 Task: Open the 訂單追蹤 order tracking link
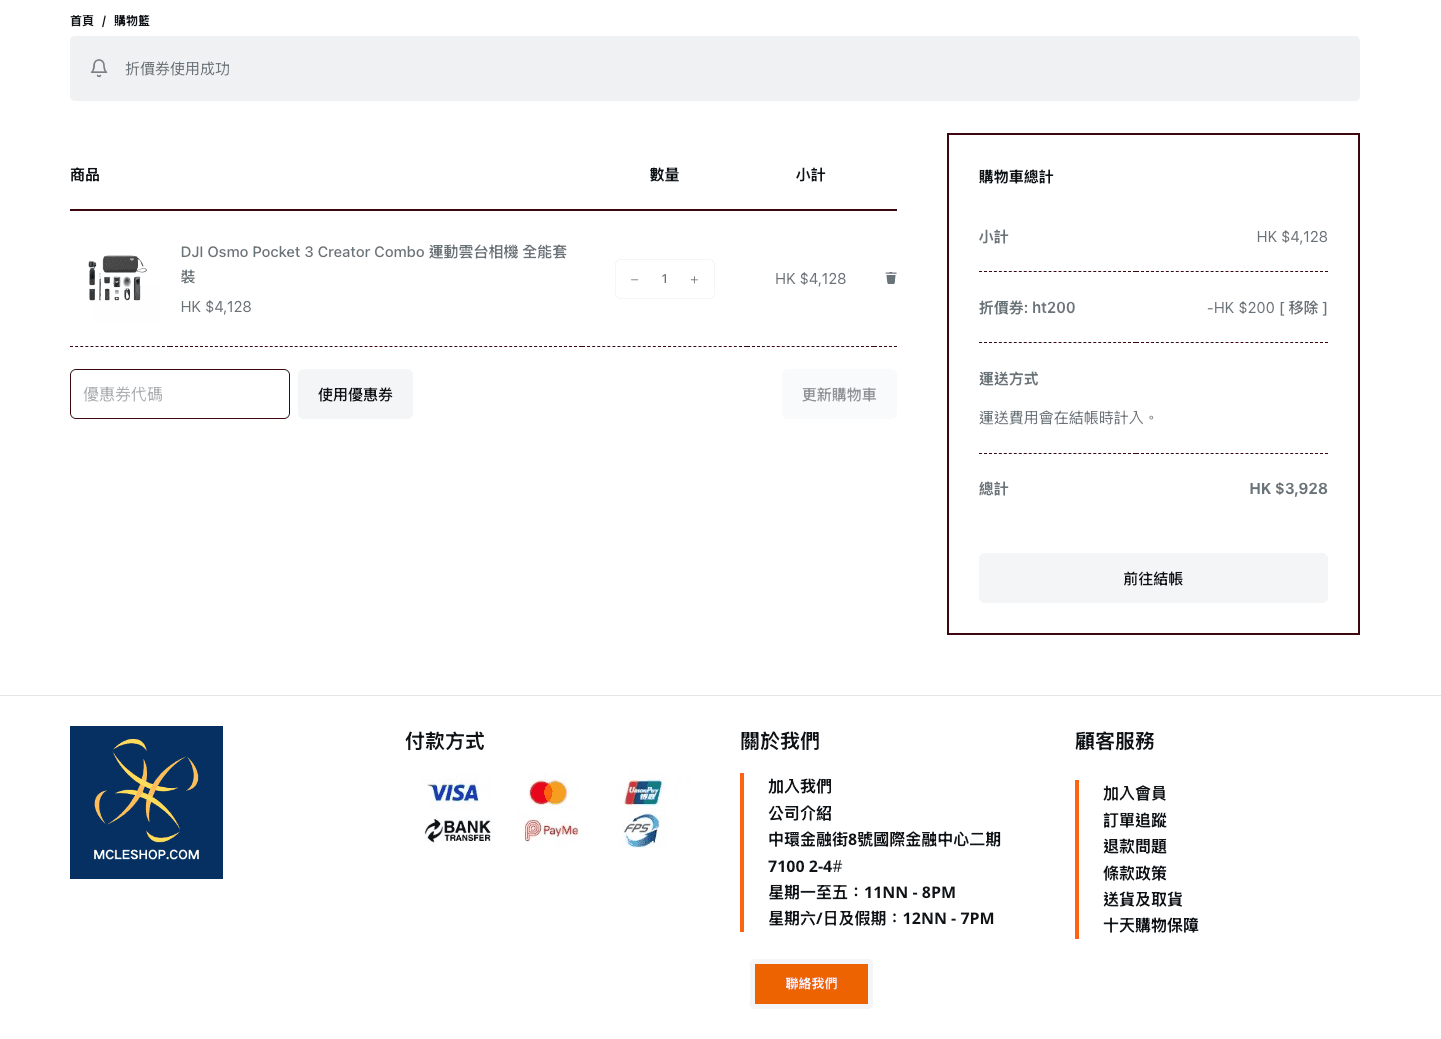[1134, 820]
